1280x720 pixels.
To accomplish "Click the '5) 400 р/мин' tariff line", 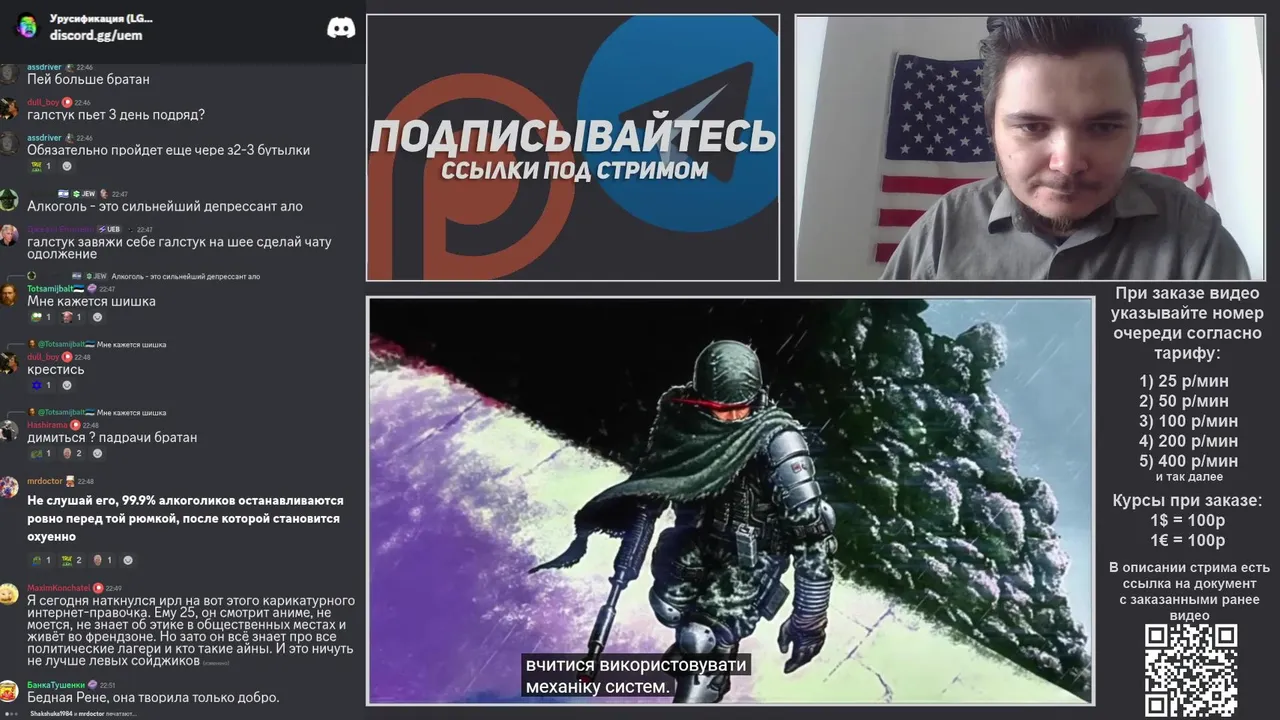I will pyautogui.click(x=1188, y=461).
